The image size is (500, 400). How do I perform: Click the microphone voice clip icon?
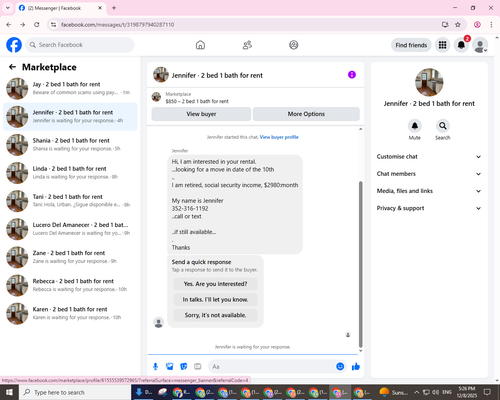click(x=155, y=367)
